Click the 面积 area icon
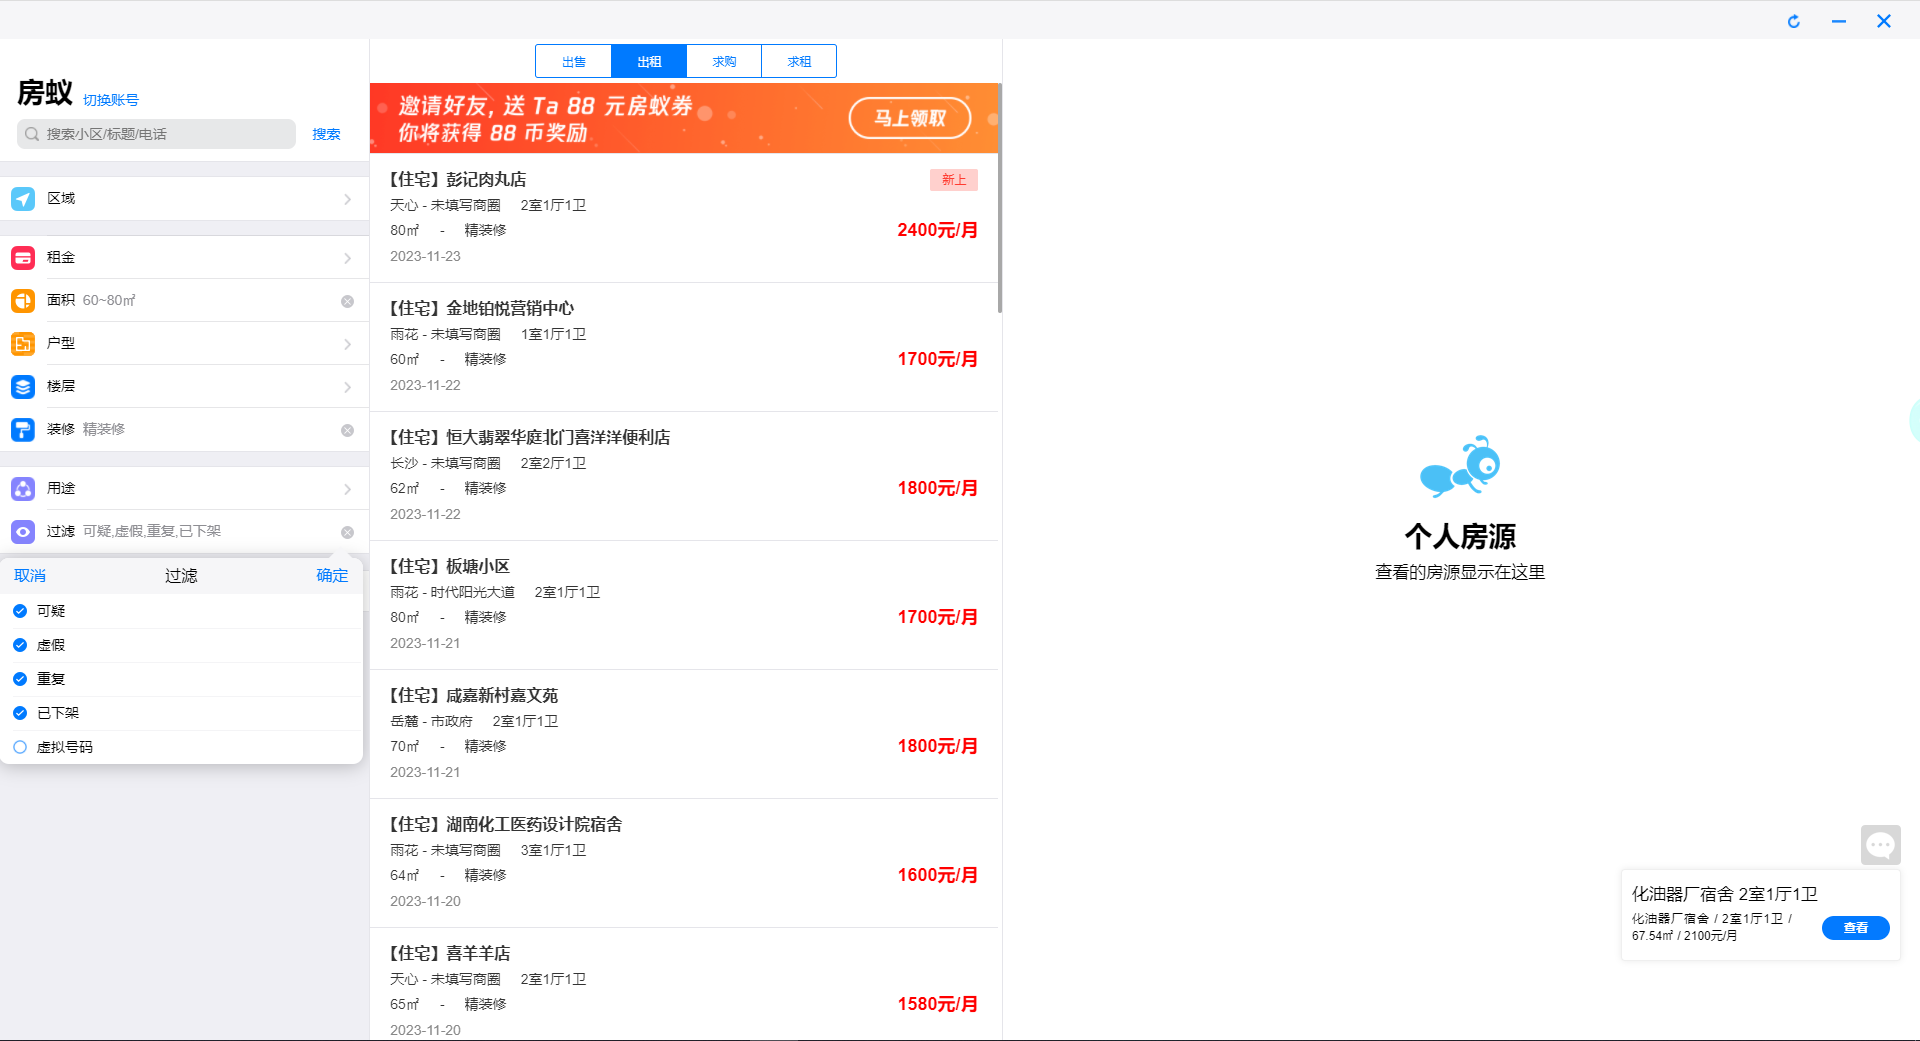This screenshot has height=1041, width=1920. point(23,301)
